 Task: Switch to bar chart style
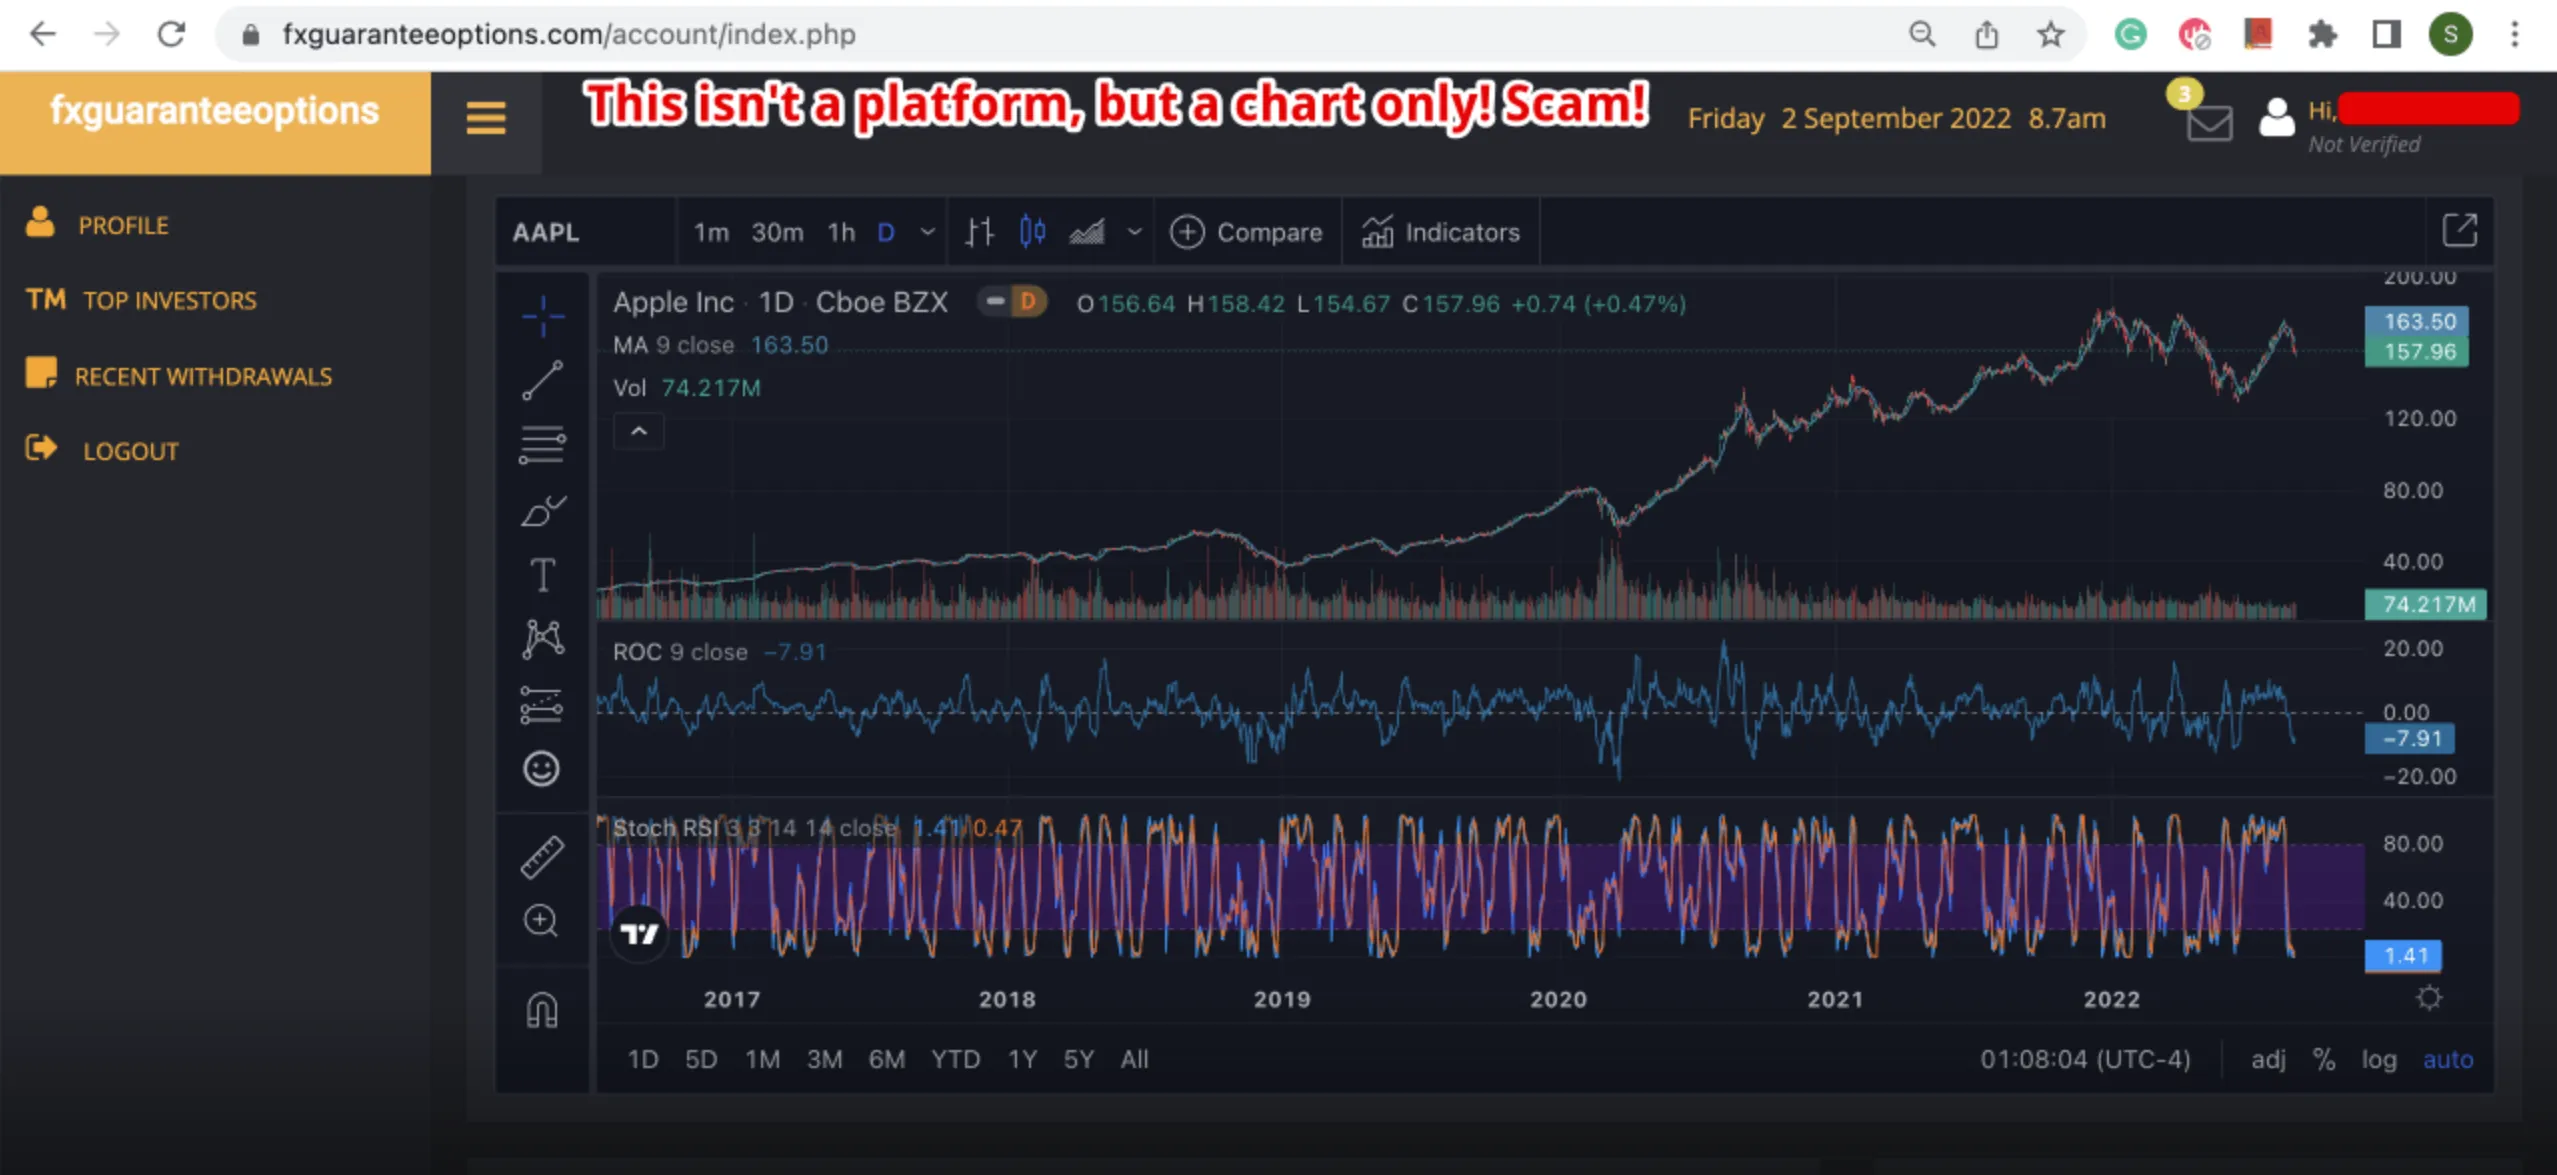(980, 232)
